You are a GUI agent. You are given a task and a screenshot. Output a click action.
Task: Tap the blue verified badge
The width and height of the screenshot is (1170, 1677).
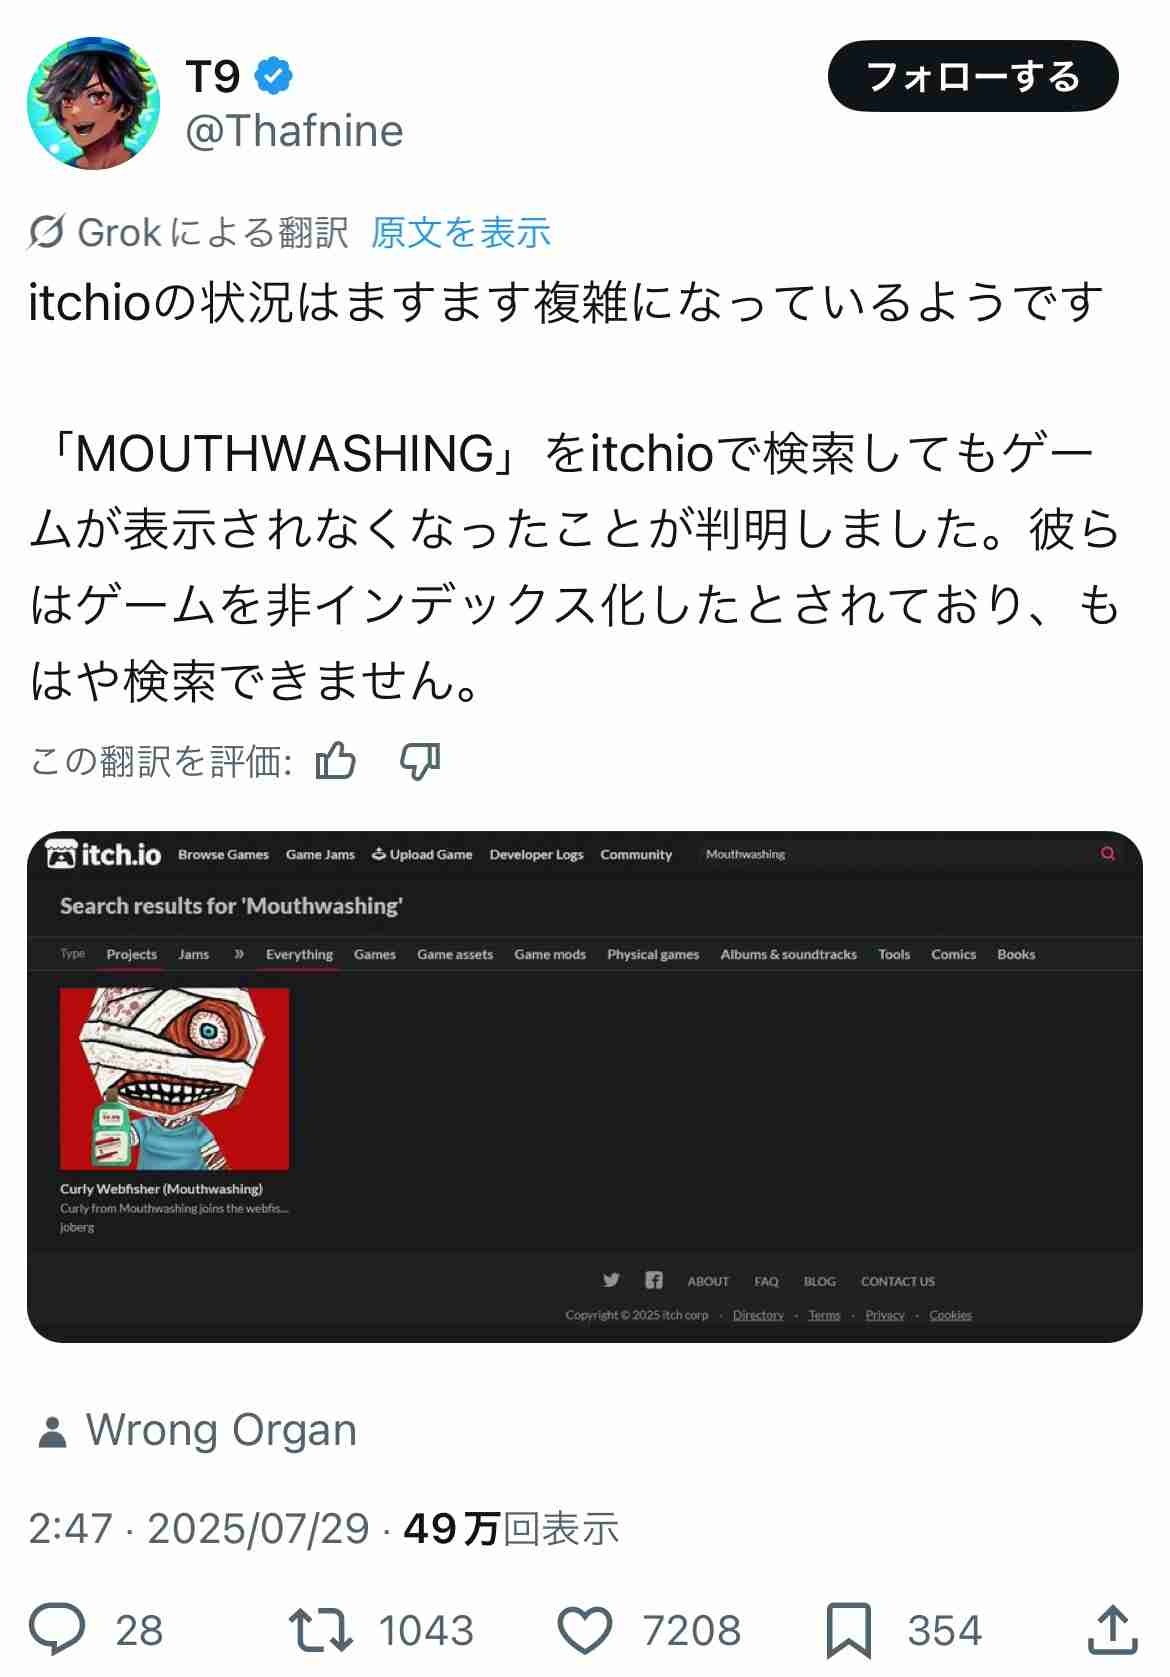point(273,76)
